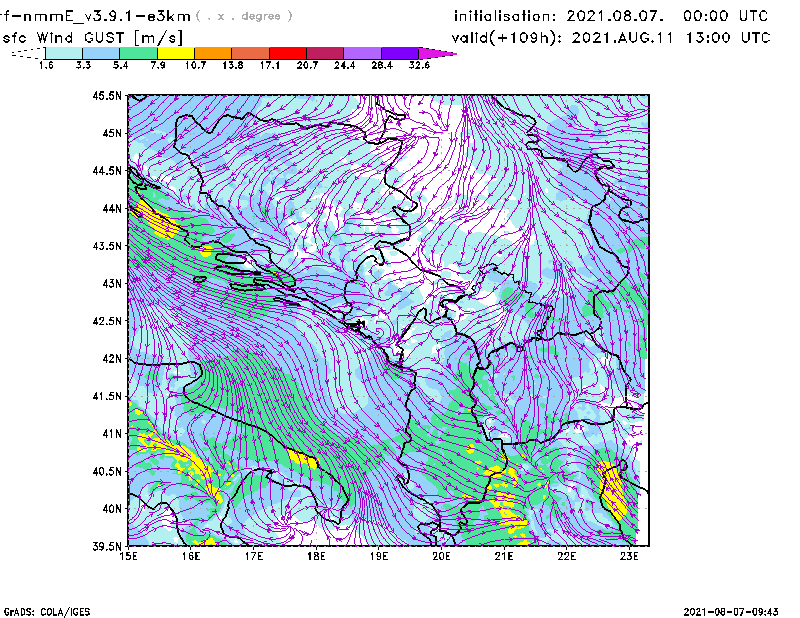Screen dimensions: 800x618
Task: Click the 'valid(+109h): 2021.AUG.11' text
Action: 562,38
